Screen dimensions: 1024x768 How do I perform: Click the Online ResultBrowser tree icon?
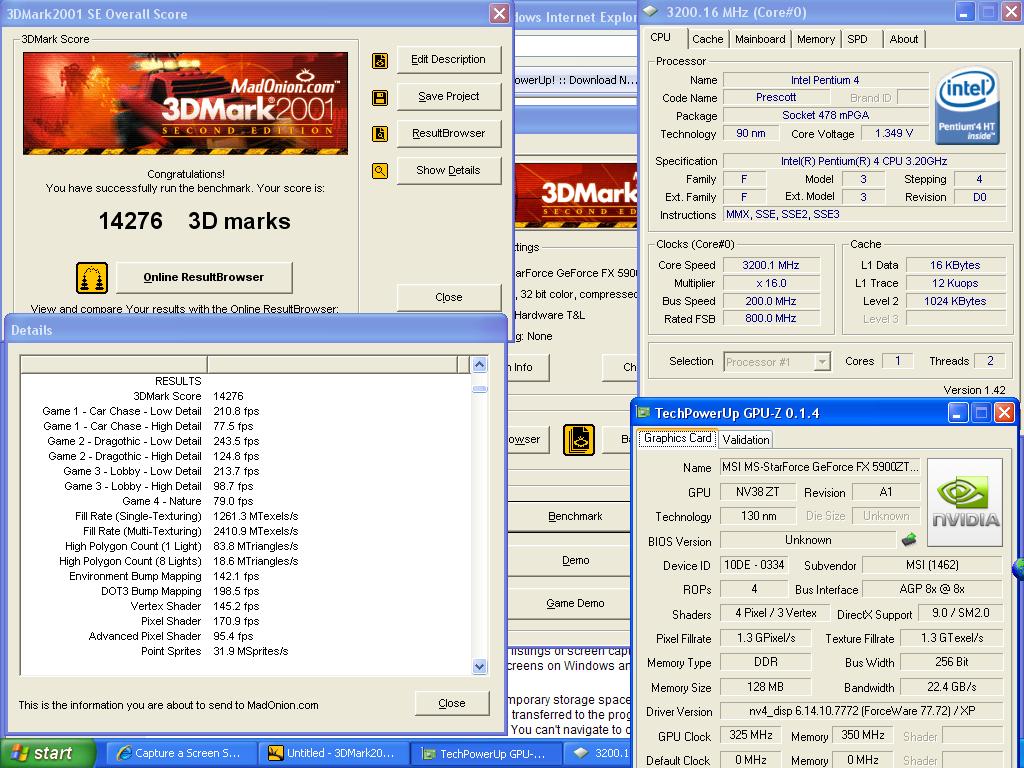pyautogui.click(x=92, y=278)
